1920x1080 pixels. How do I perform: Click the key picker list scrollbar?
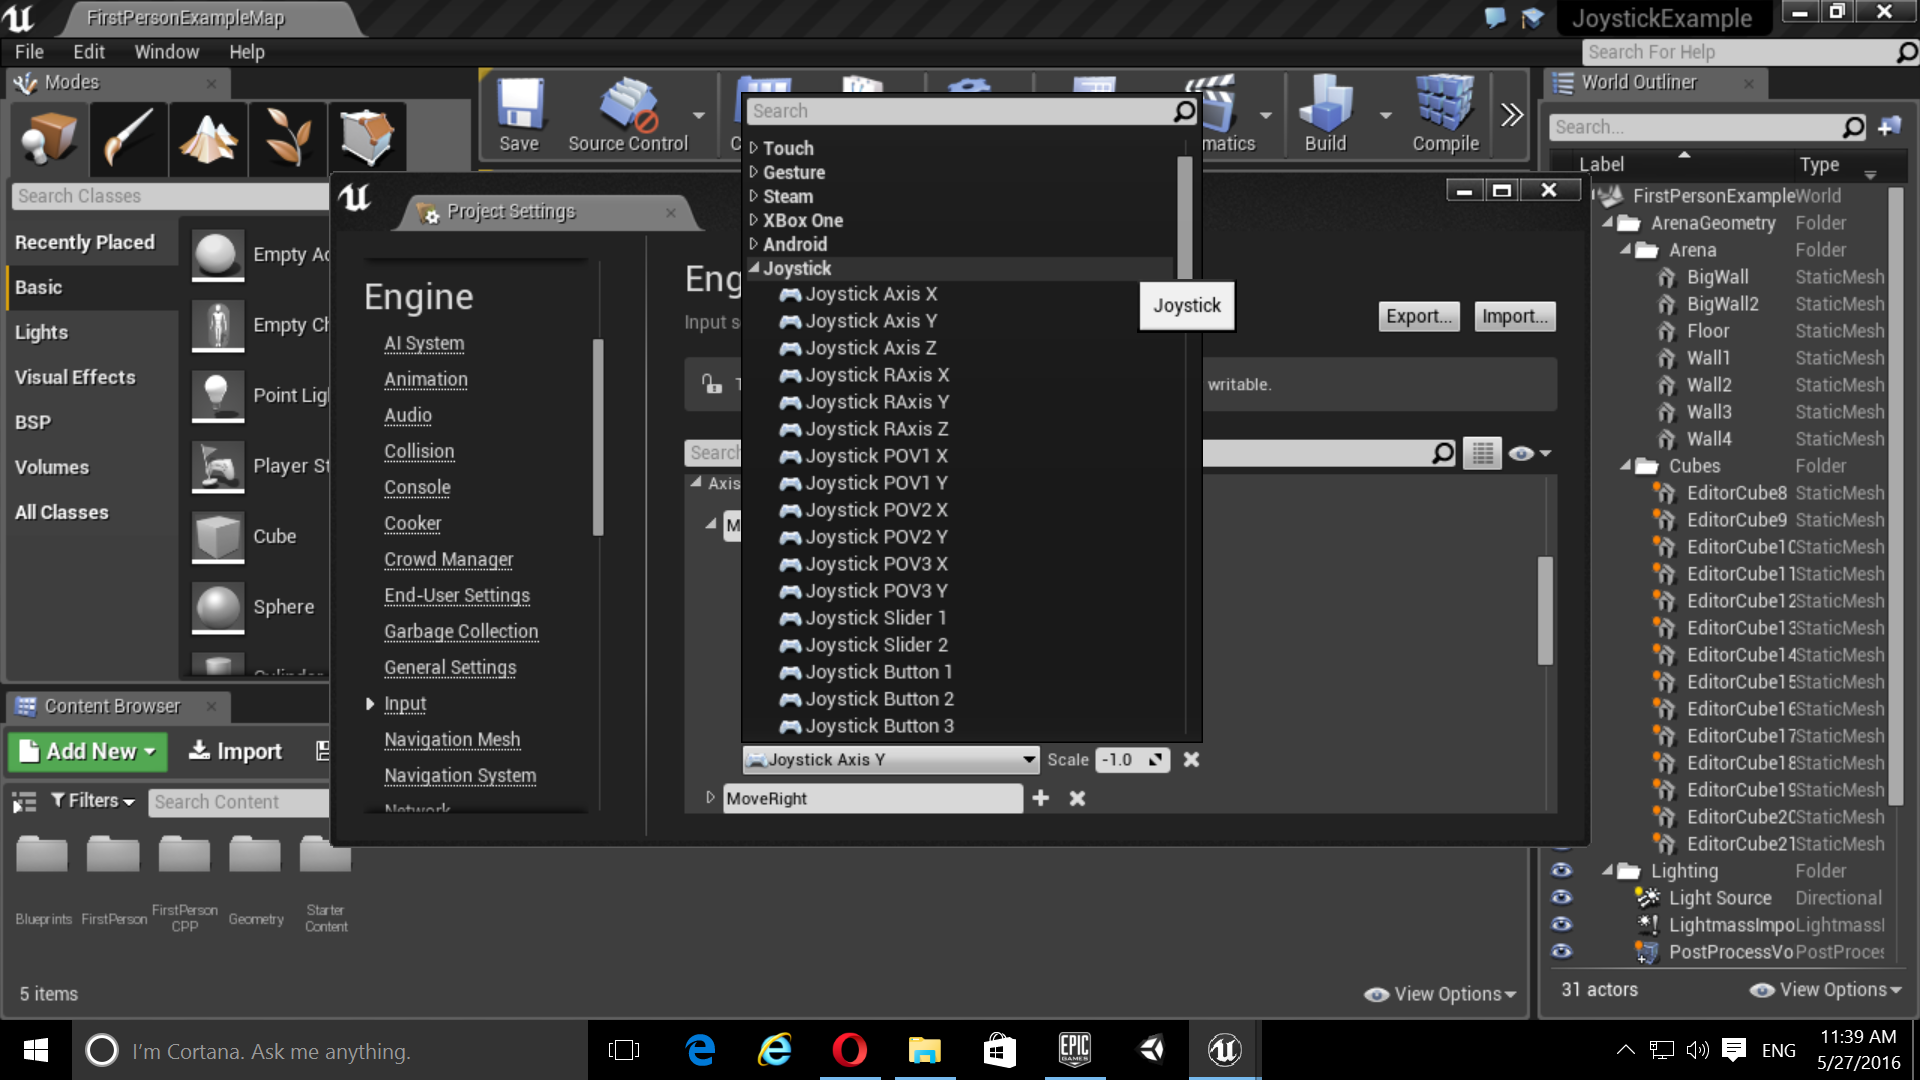[1184, 217]
